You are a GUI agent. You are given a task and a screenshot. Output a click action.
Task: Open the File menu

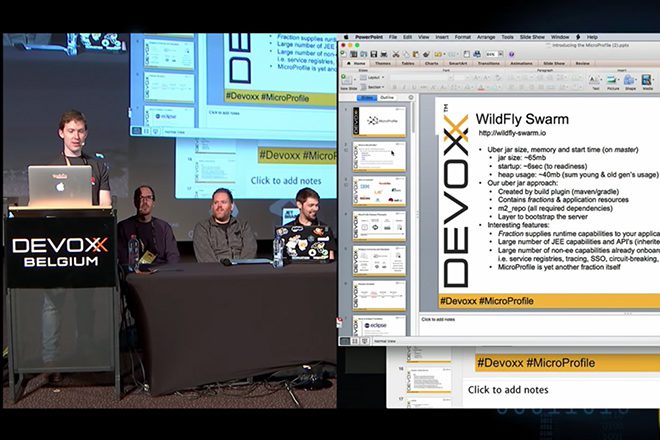click(393, 37)
